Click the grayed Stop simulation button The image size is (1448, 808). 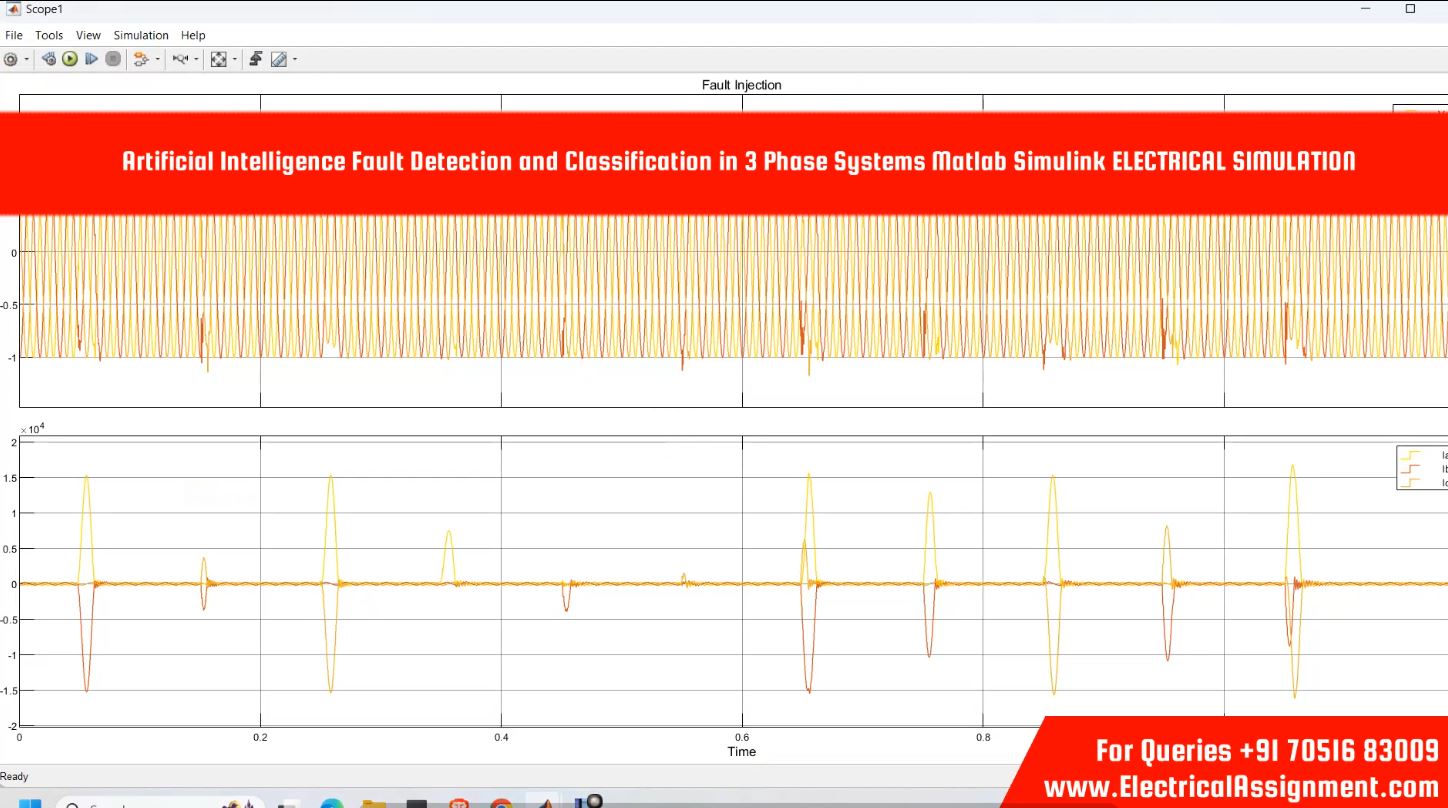[113, 59]
